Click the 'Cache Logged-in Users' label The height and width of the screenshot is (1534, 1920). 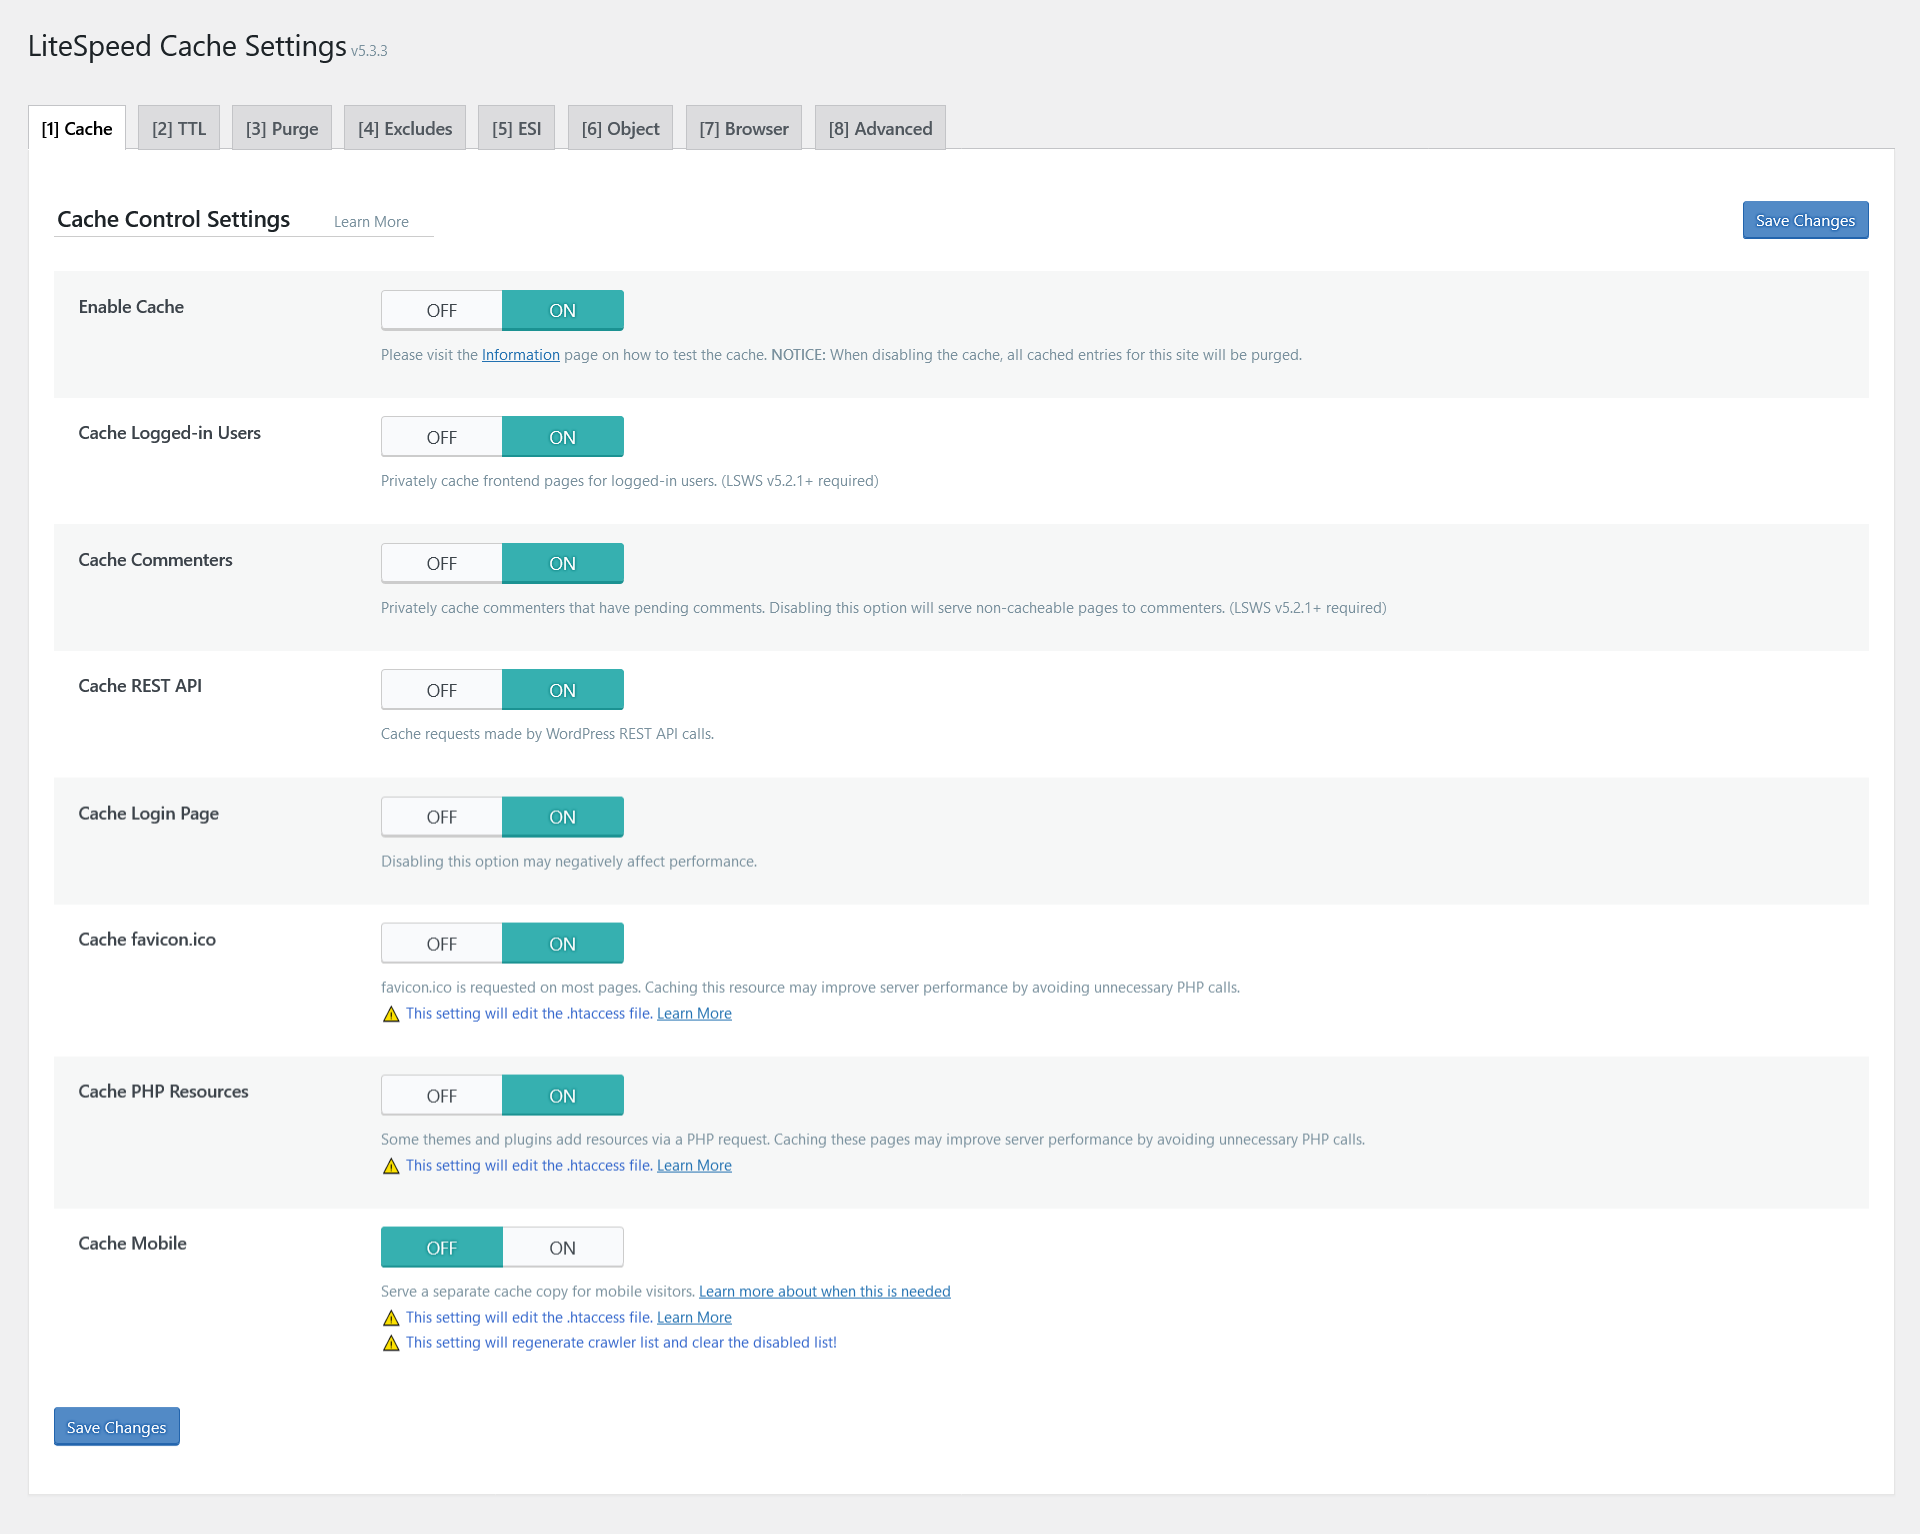[170, 433]
